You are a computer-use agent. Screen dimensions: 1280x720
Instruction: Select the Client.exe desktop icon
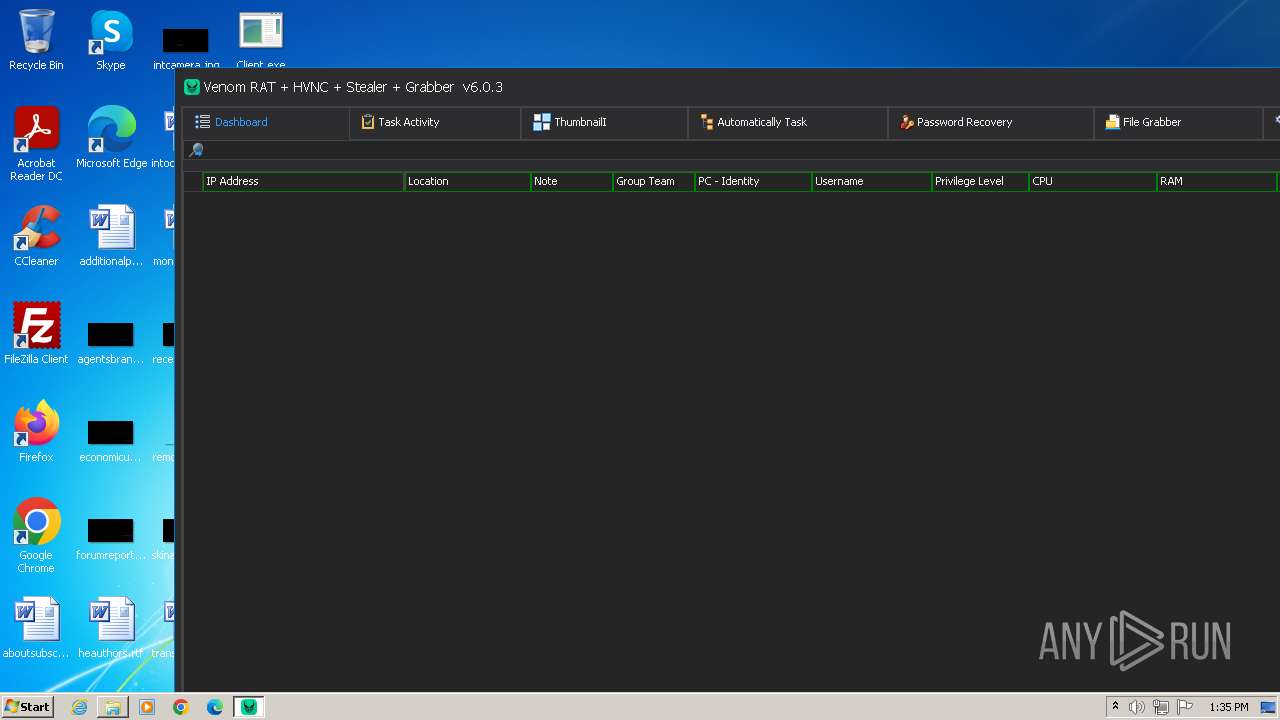(261, 40)
